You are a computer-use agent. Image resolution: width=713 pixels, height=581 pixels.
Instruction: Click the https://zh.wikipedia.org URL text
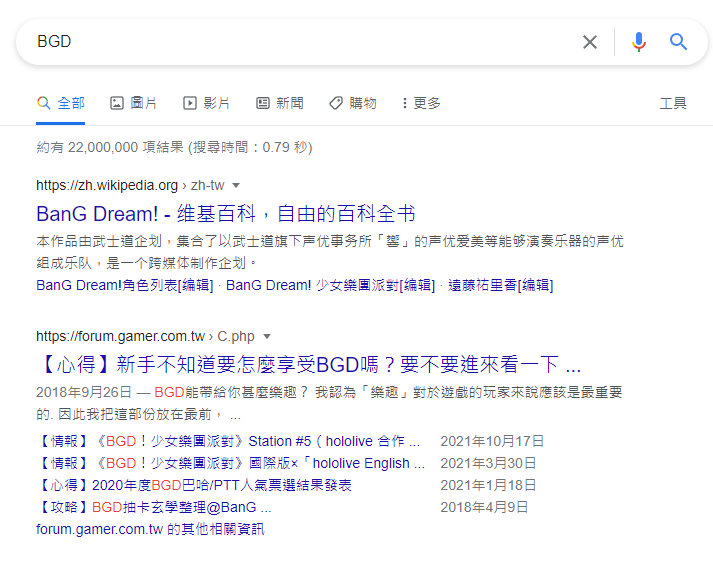click(107, 185)
